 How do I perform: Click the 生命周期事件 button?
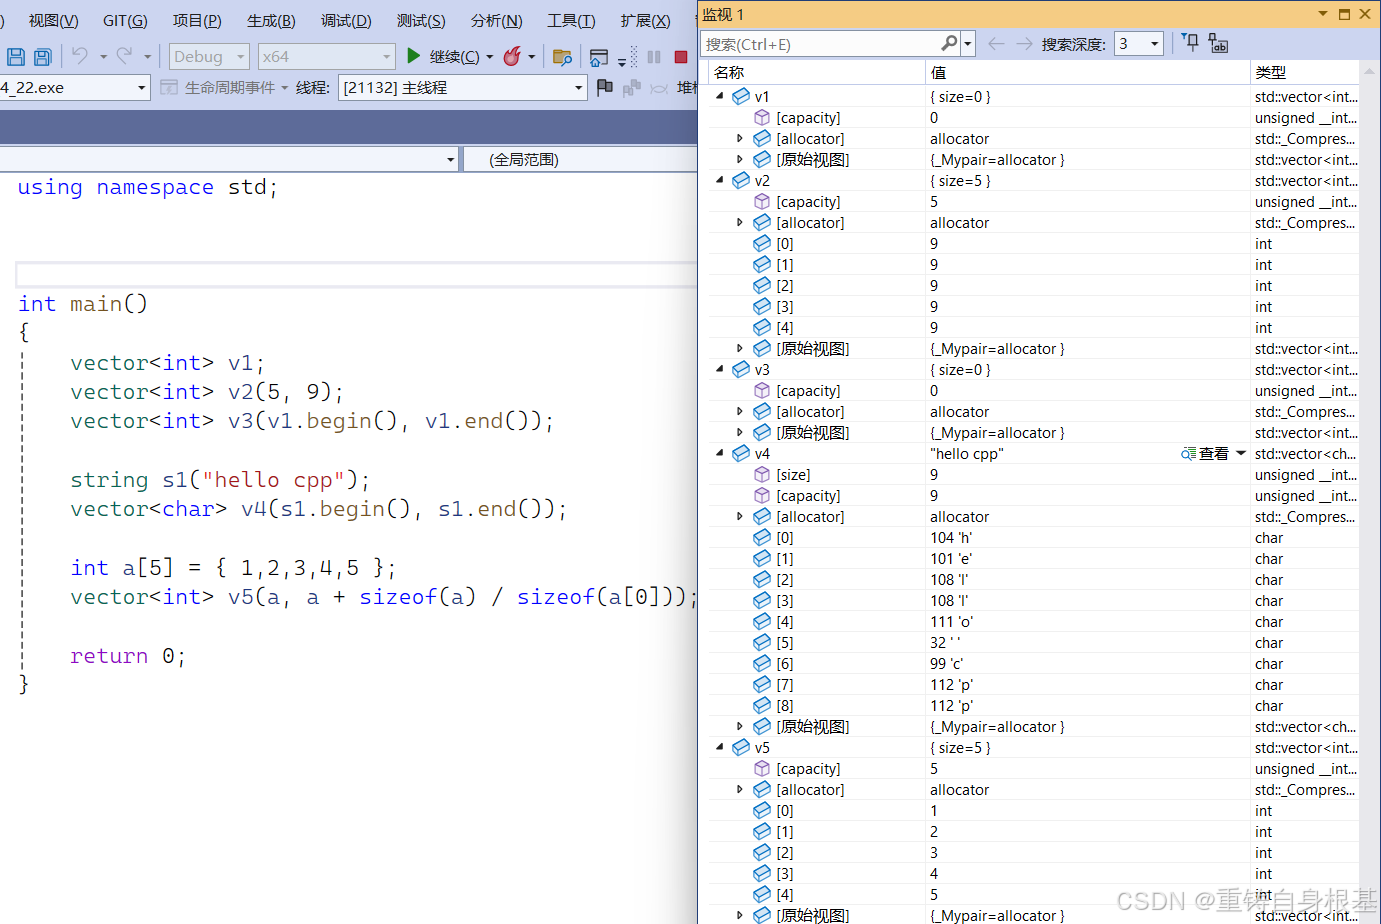[230, 88]
